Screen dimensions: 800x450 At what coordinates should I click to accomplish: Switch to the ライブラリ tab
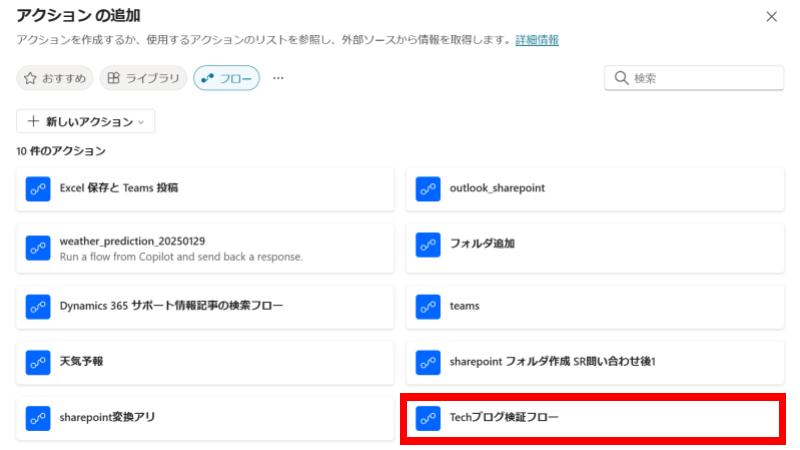point(143,78)
